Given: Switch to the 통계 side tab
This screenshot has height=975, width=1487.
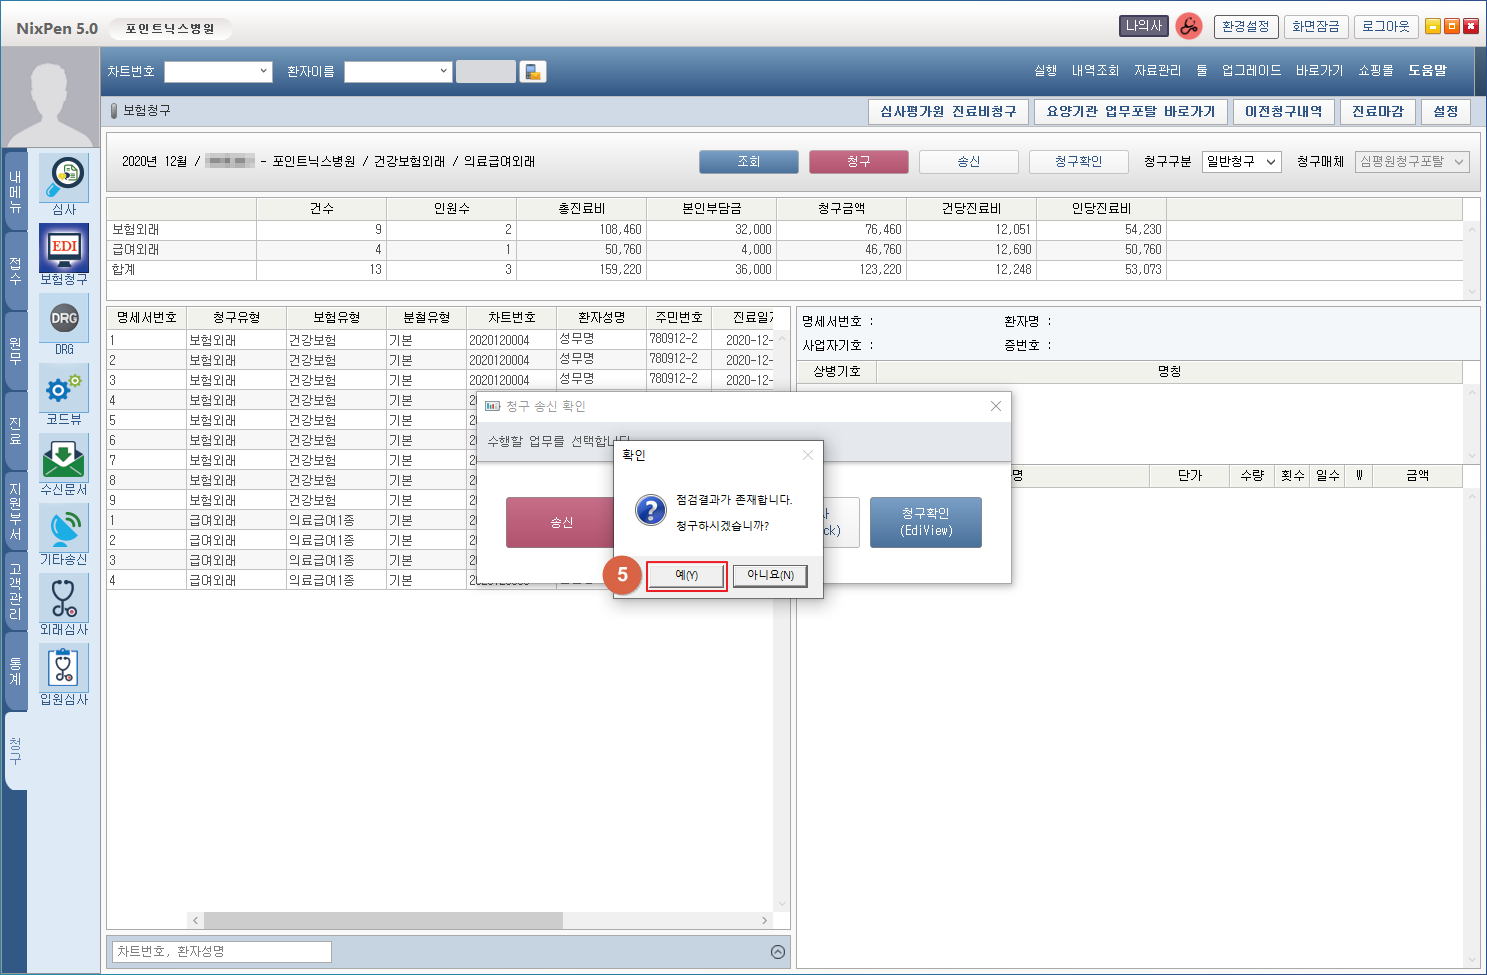Looking at the screenshot, I should coord(15,671).
